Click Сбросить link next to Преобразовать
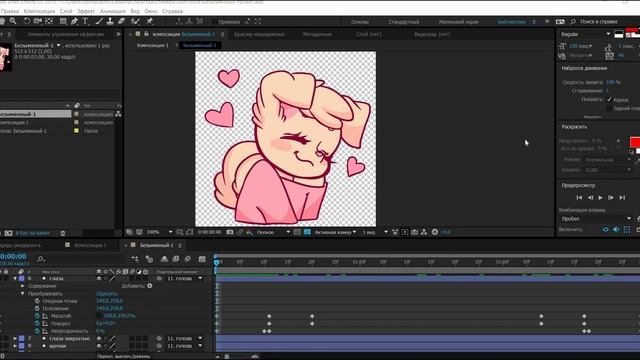Screen dimensions: 640x360 coord(107,293)
